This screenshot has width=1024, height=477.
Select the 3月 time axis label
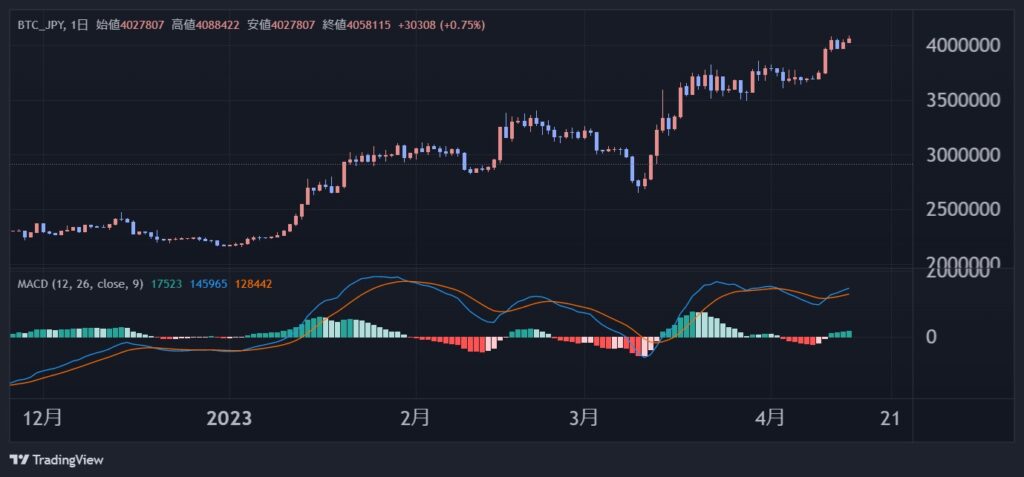click(583, 418)
